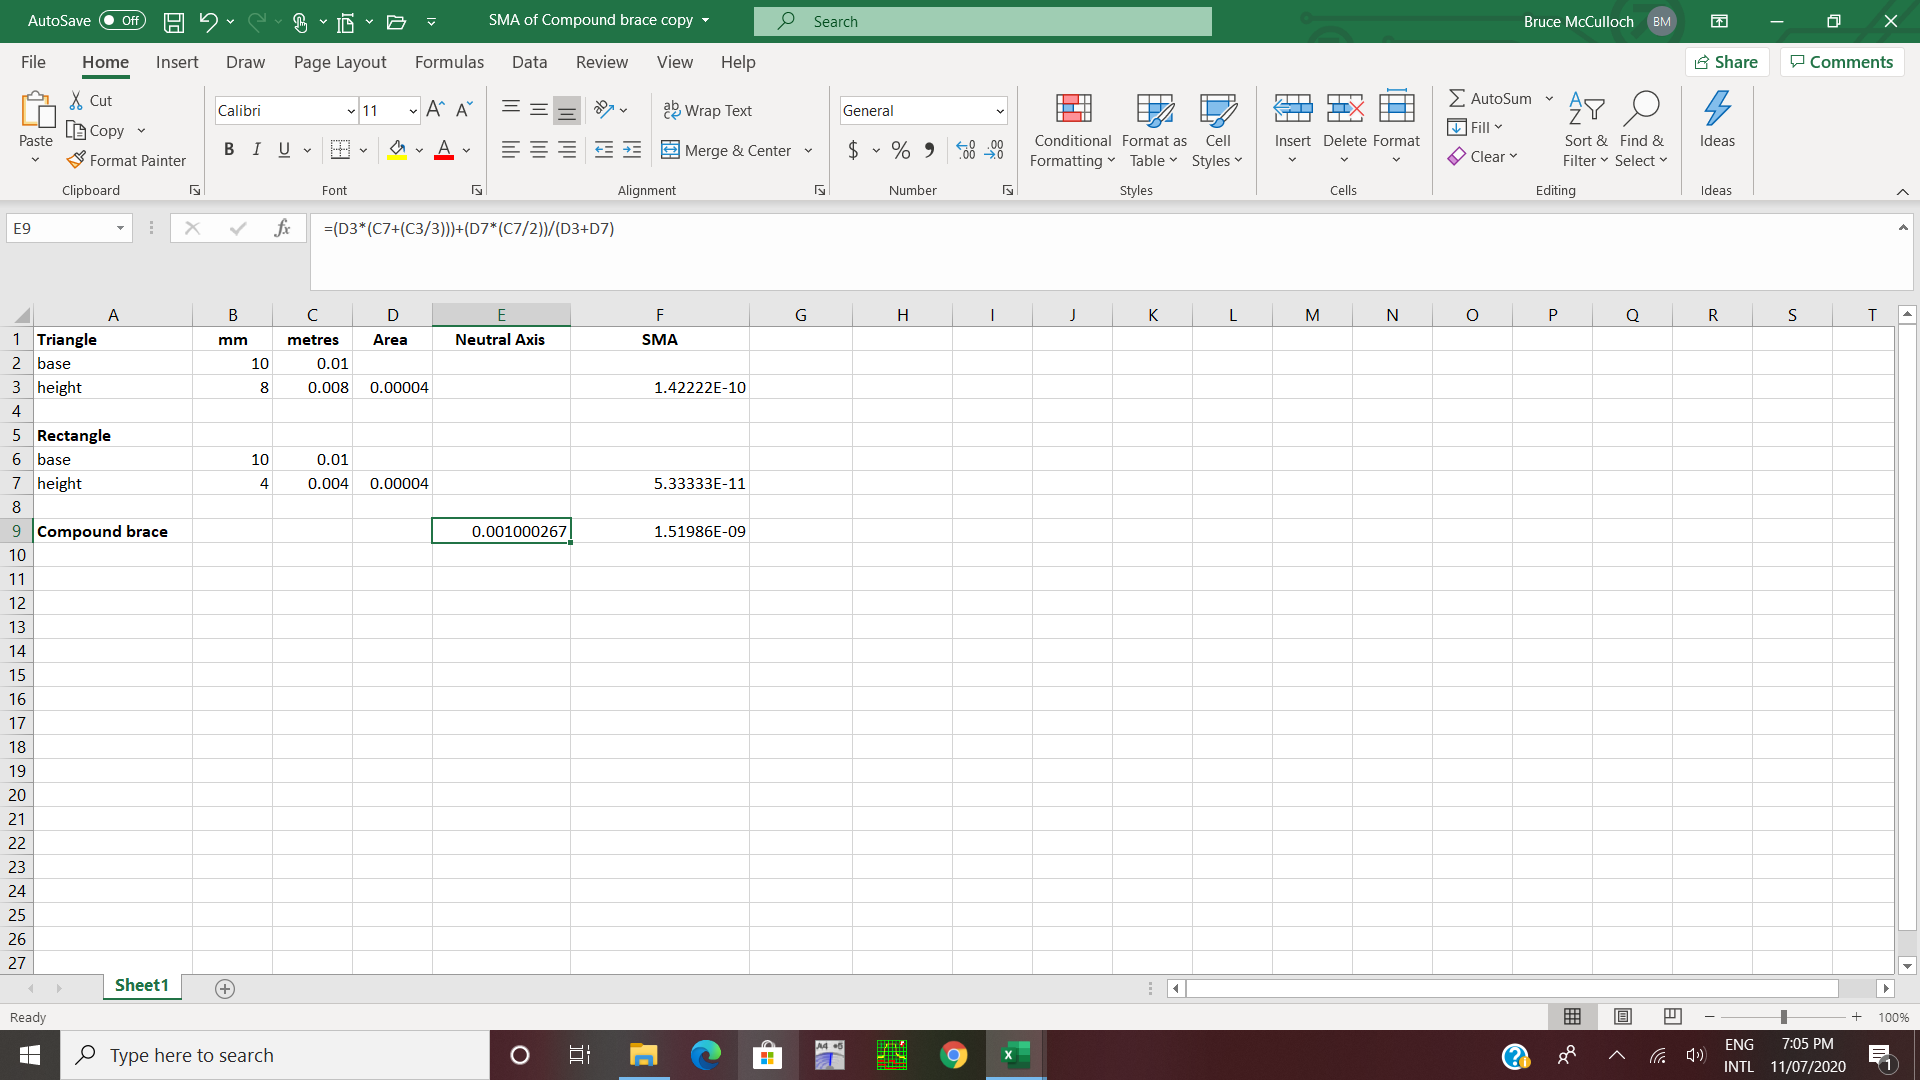Open Cell Styles gallery
The height and width of the screenshot is (1080, 1920).
(1217, 130)
